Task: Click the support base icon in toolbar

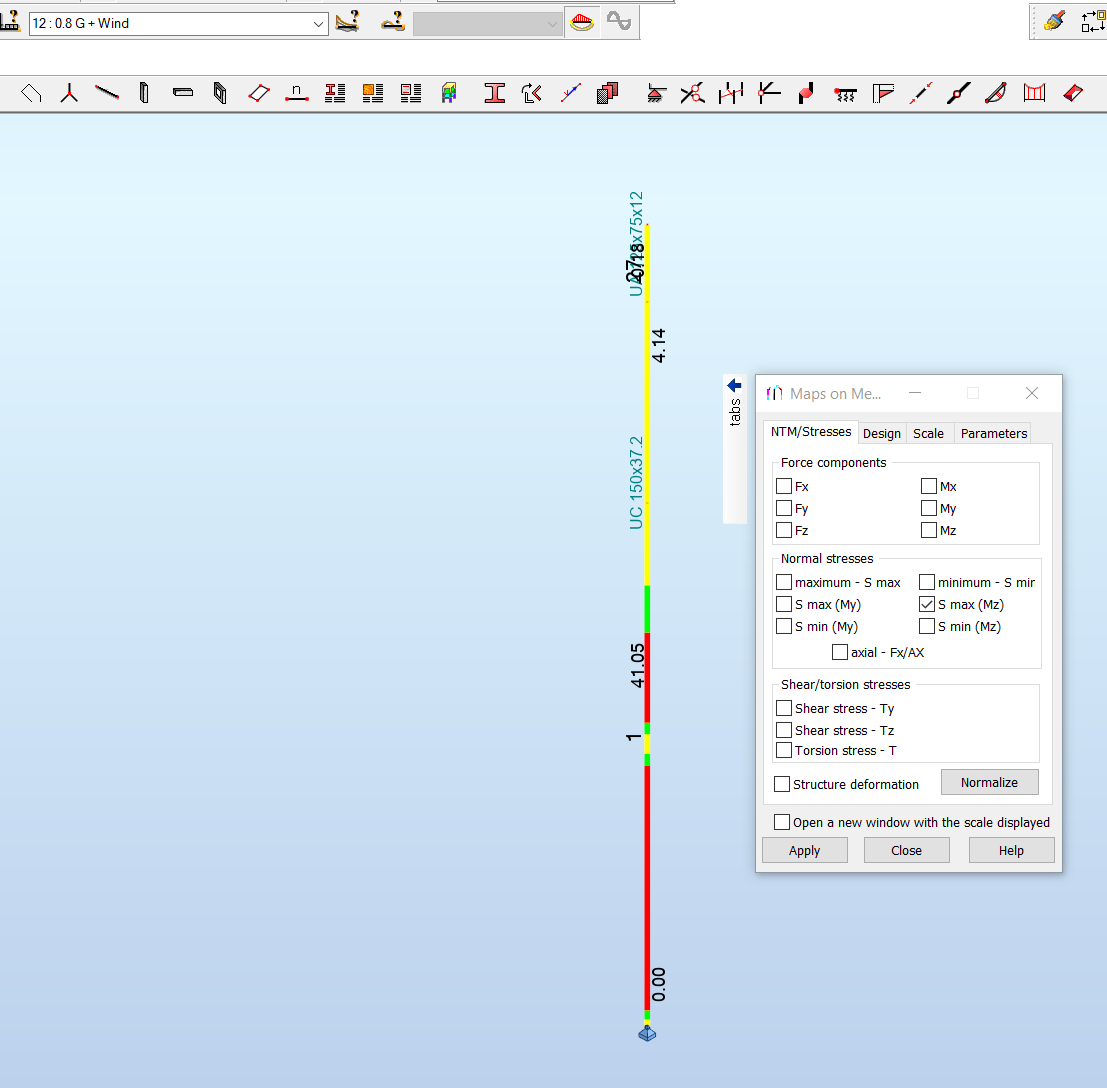Action: (656, 94)
